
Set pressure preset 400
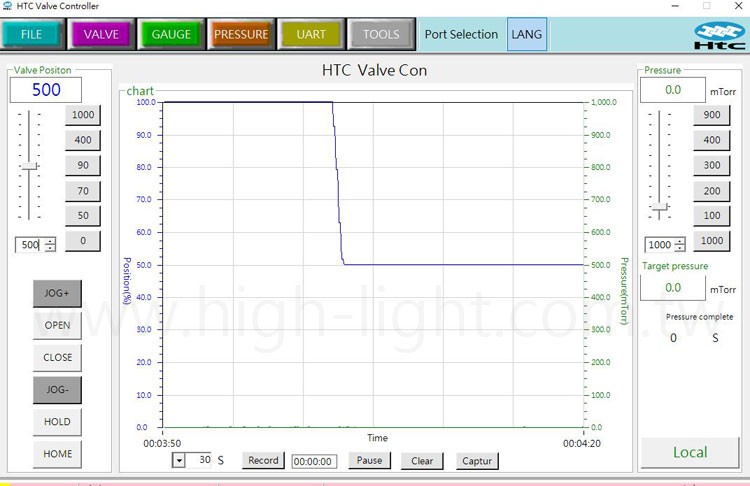pos(712,140)
